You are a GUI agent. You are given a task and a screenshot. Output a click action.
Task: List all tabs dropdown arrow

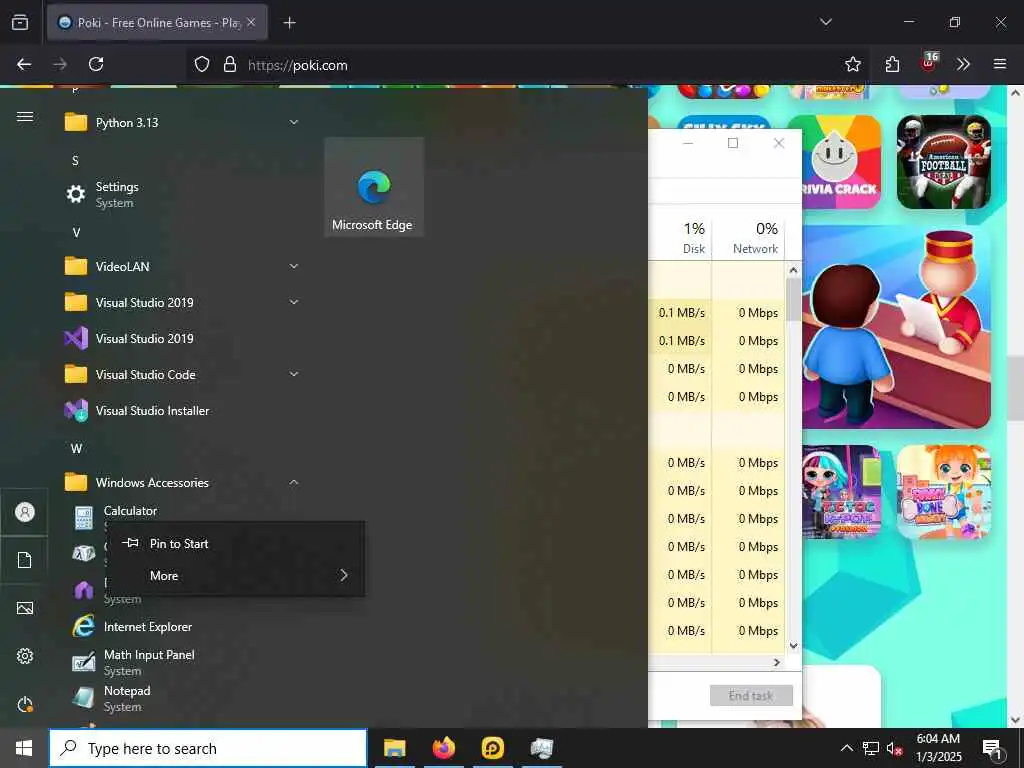tap(825, 22)
